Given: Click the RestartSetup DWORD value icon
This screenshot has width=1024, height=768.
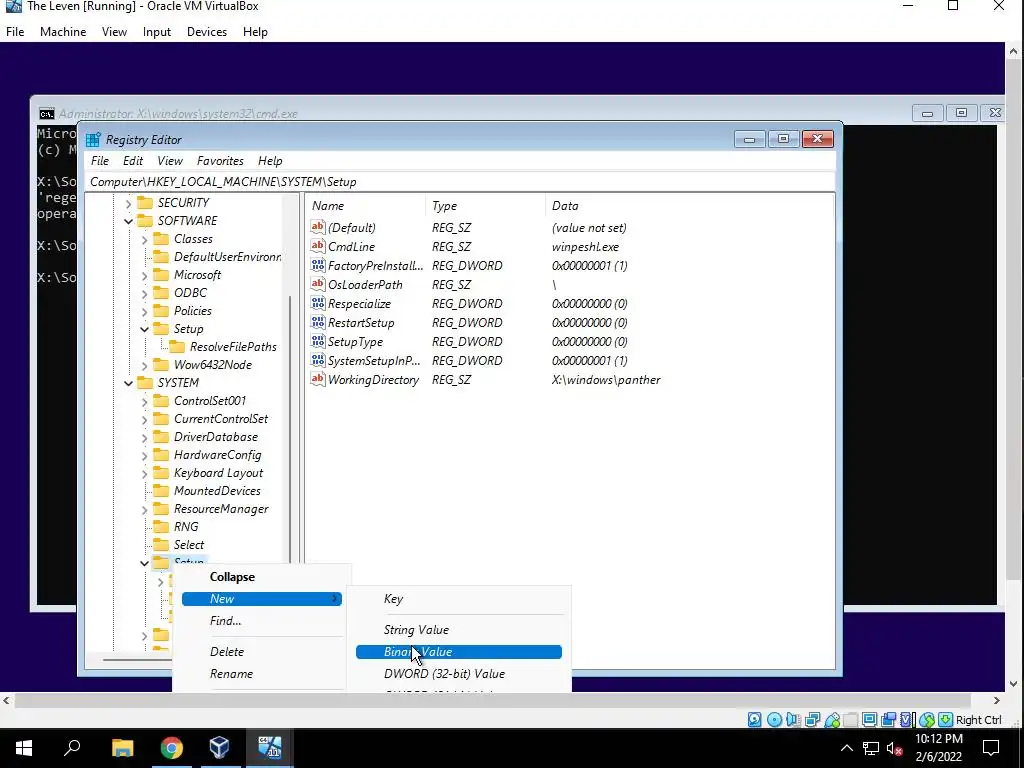Looking at the screenshot, I should pos(317,322).
